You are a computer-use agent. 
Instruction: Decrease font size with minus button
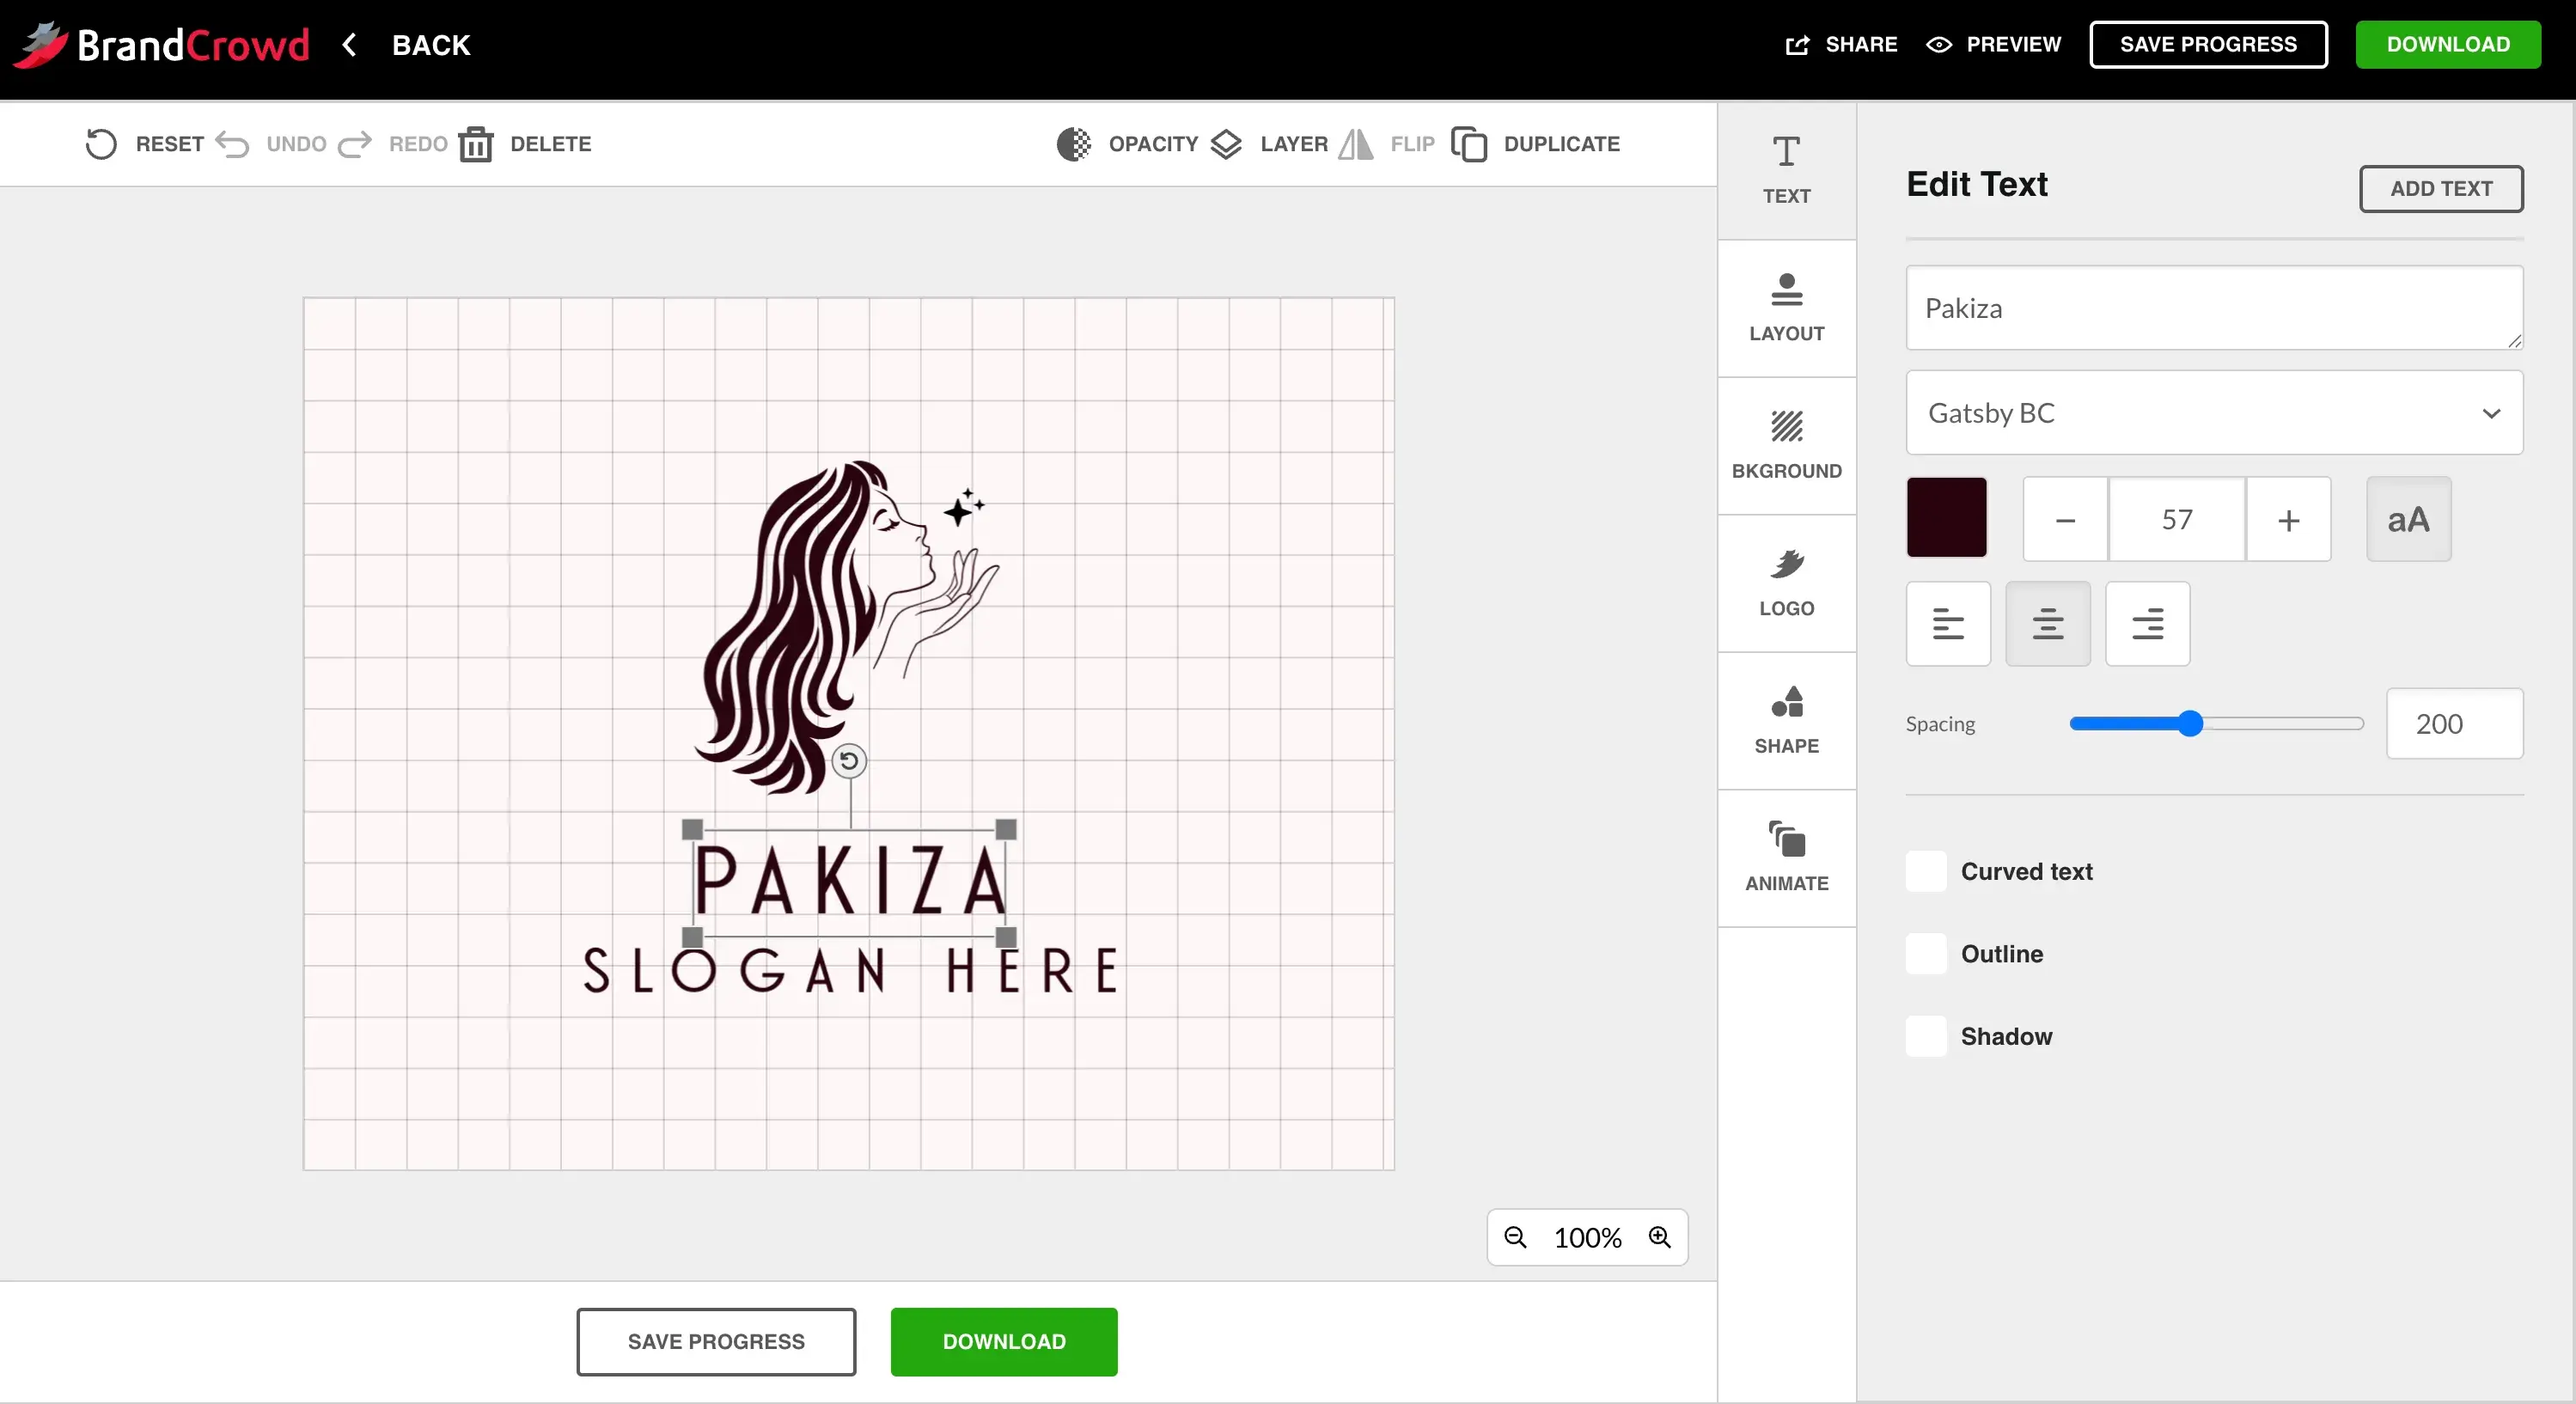click(x=2065, y=520)
